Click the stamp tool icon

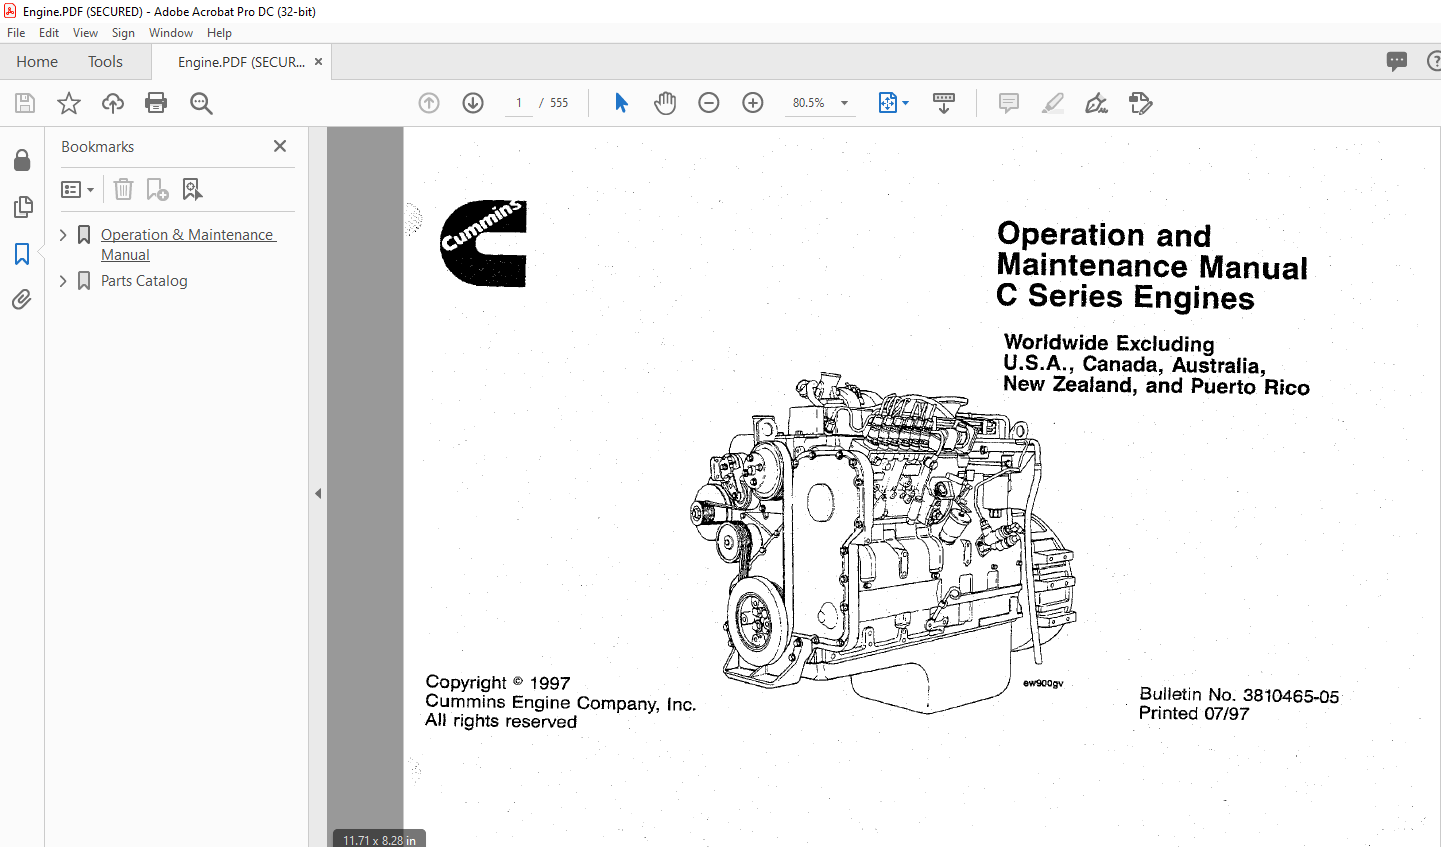[1140, 103]
